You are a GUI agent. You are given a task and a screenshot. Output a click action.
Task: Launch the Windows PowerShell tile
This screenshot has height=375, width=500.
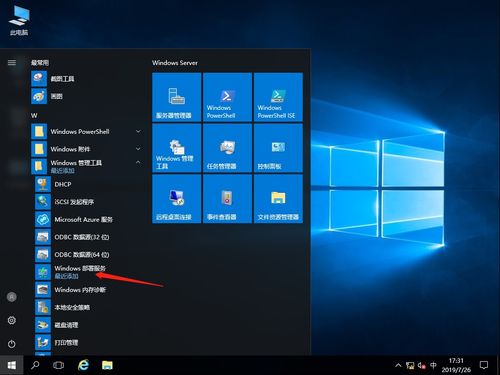[227, 97]
